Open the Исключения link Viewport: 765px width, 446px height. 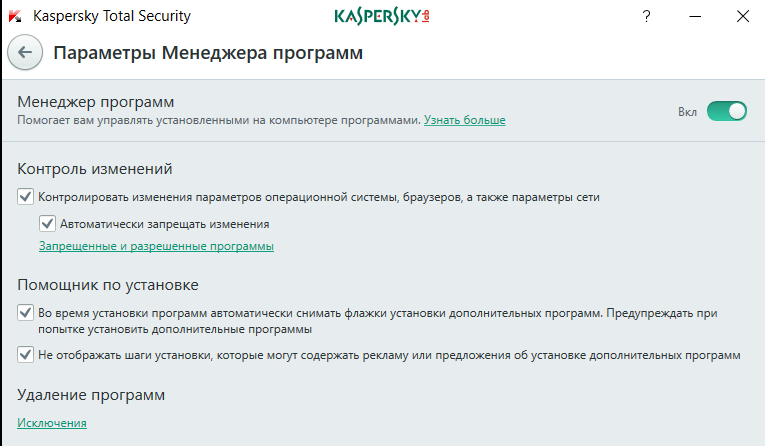(x=52, y=423)
